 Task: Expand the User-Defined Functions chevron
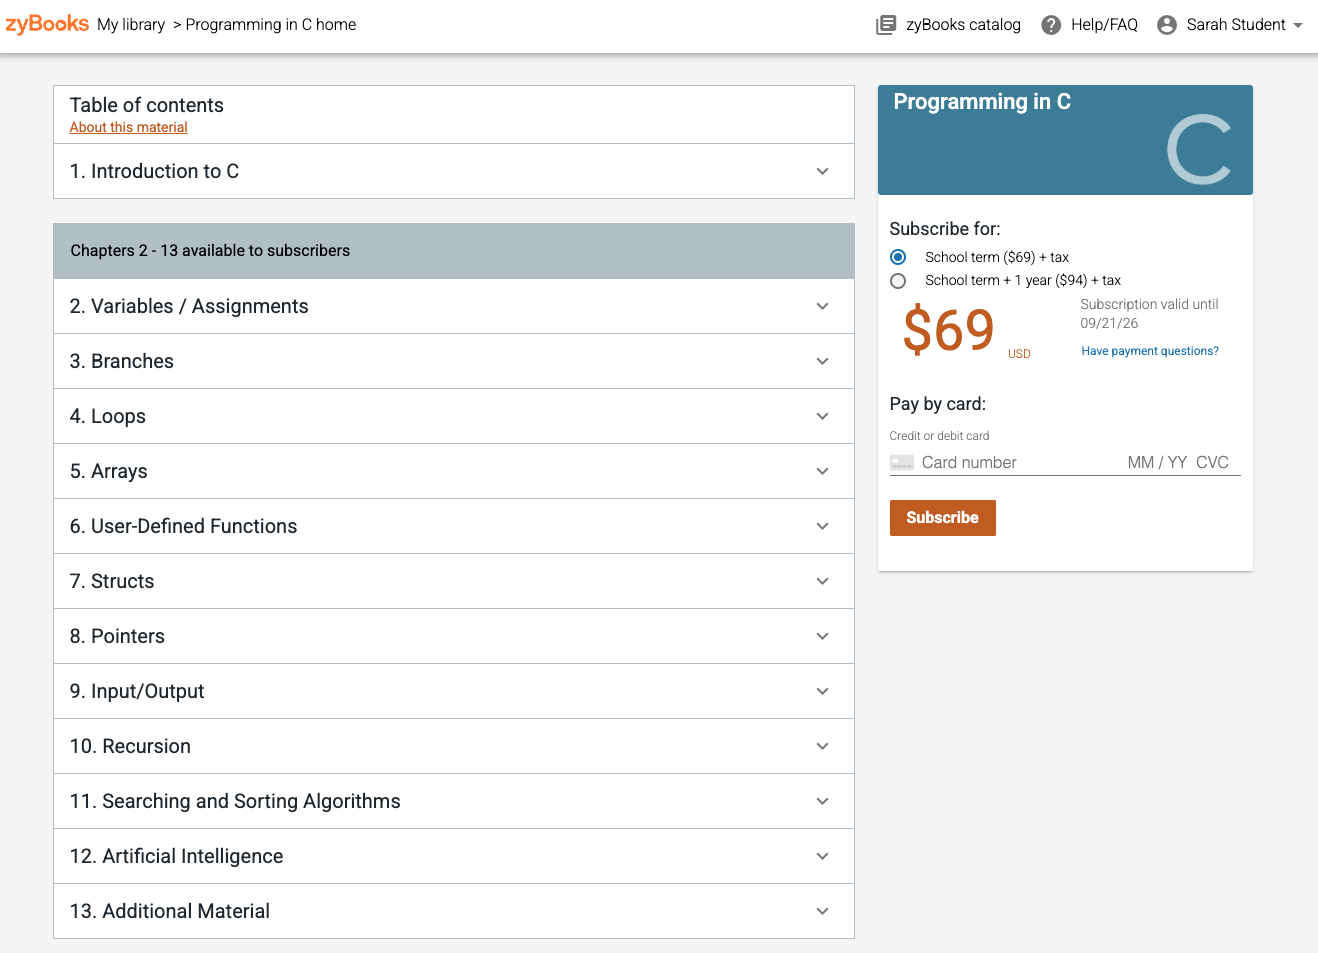(x=822, y=526)
